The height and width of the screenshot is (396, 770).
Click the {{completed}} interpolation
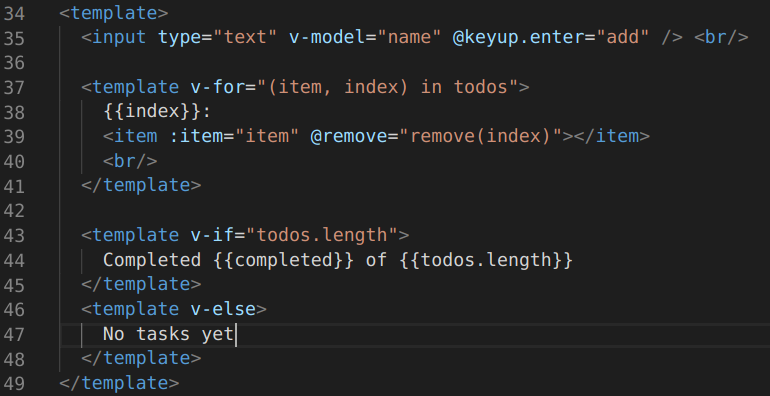click(x=283, y=259)
